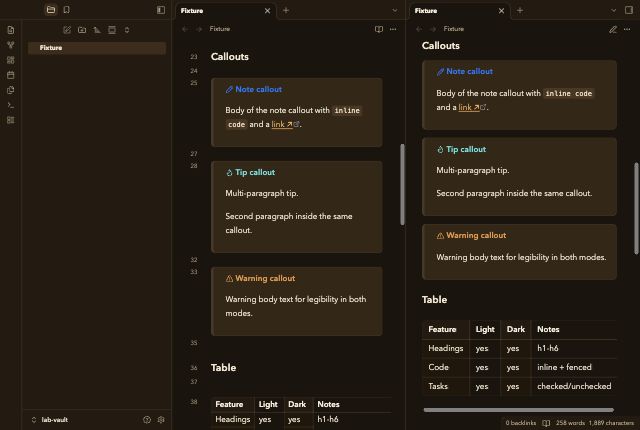Open daily note calendar ribbon icon
The height and width of the screenshot is (430, 640).
(11, 75)
